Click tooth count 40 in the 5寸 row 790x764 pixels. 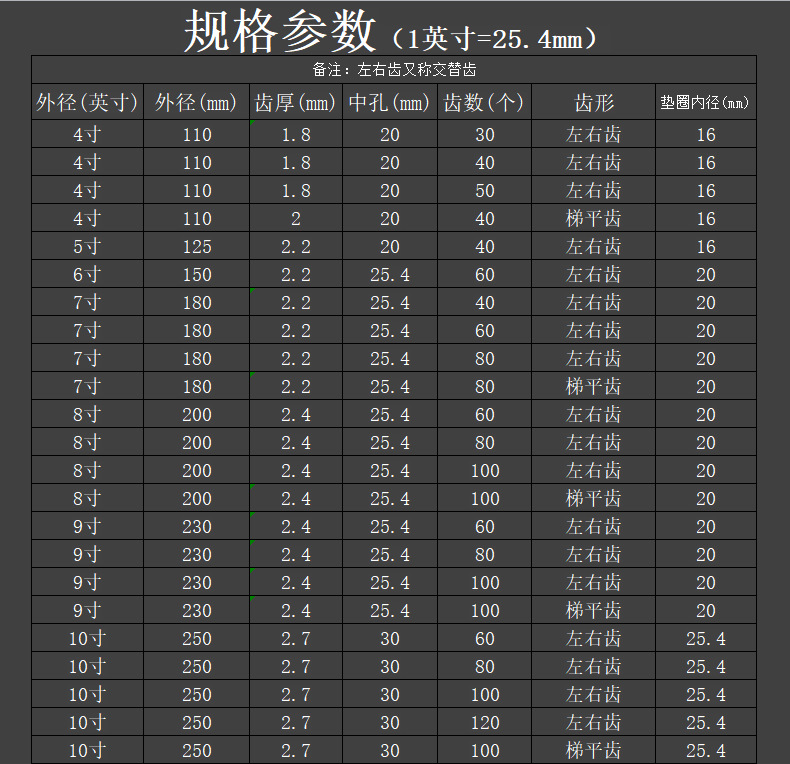(x=485, y=247)
